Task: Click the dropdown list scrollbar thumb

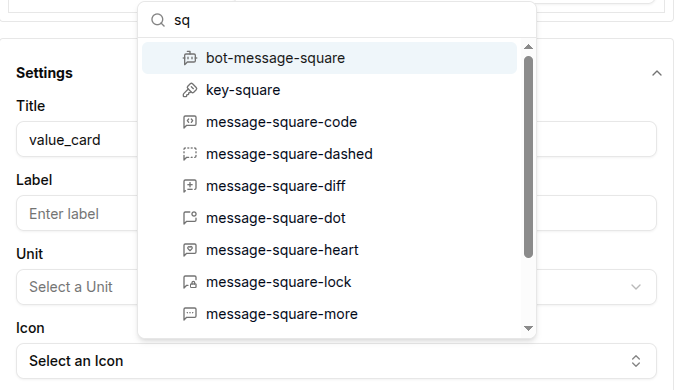Action: (x=528, y=157)
